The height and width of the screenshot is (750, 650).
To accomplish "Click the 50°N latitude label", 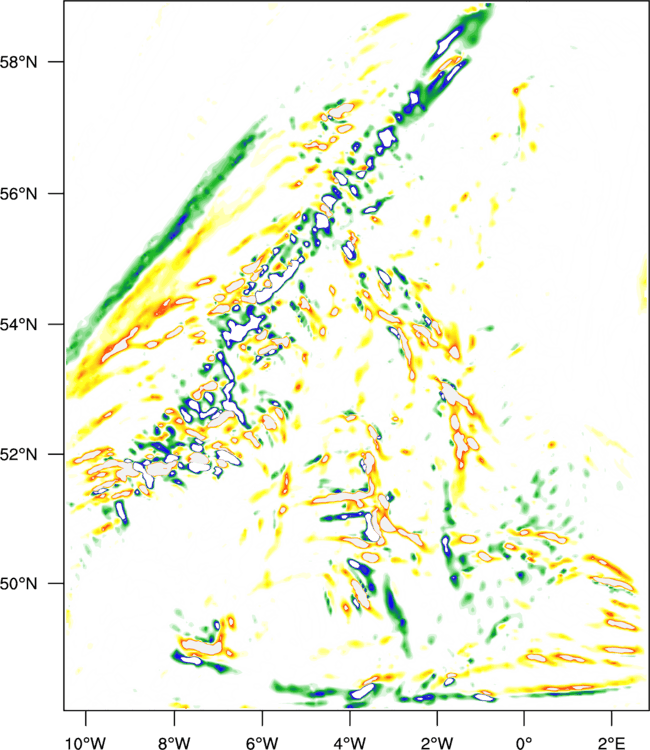I will click(x=19, y=584).
